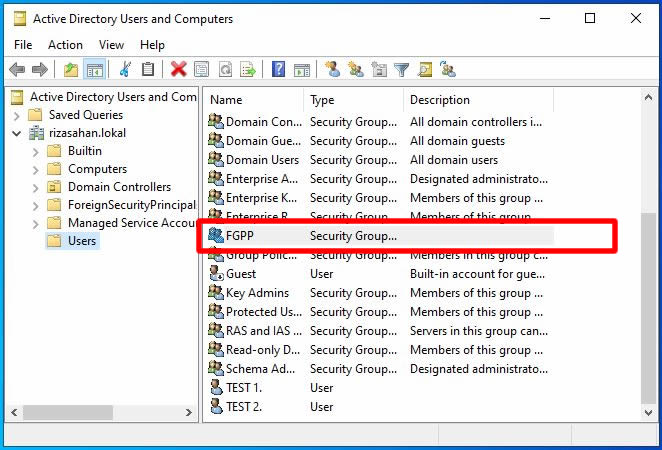The height and width of the screenshot is (450, 662).
Task: Select the Builtin tree item
Action: (x=84, y=151)
